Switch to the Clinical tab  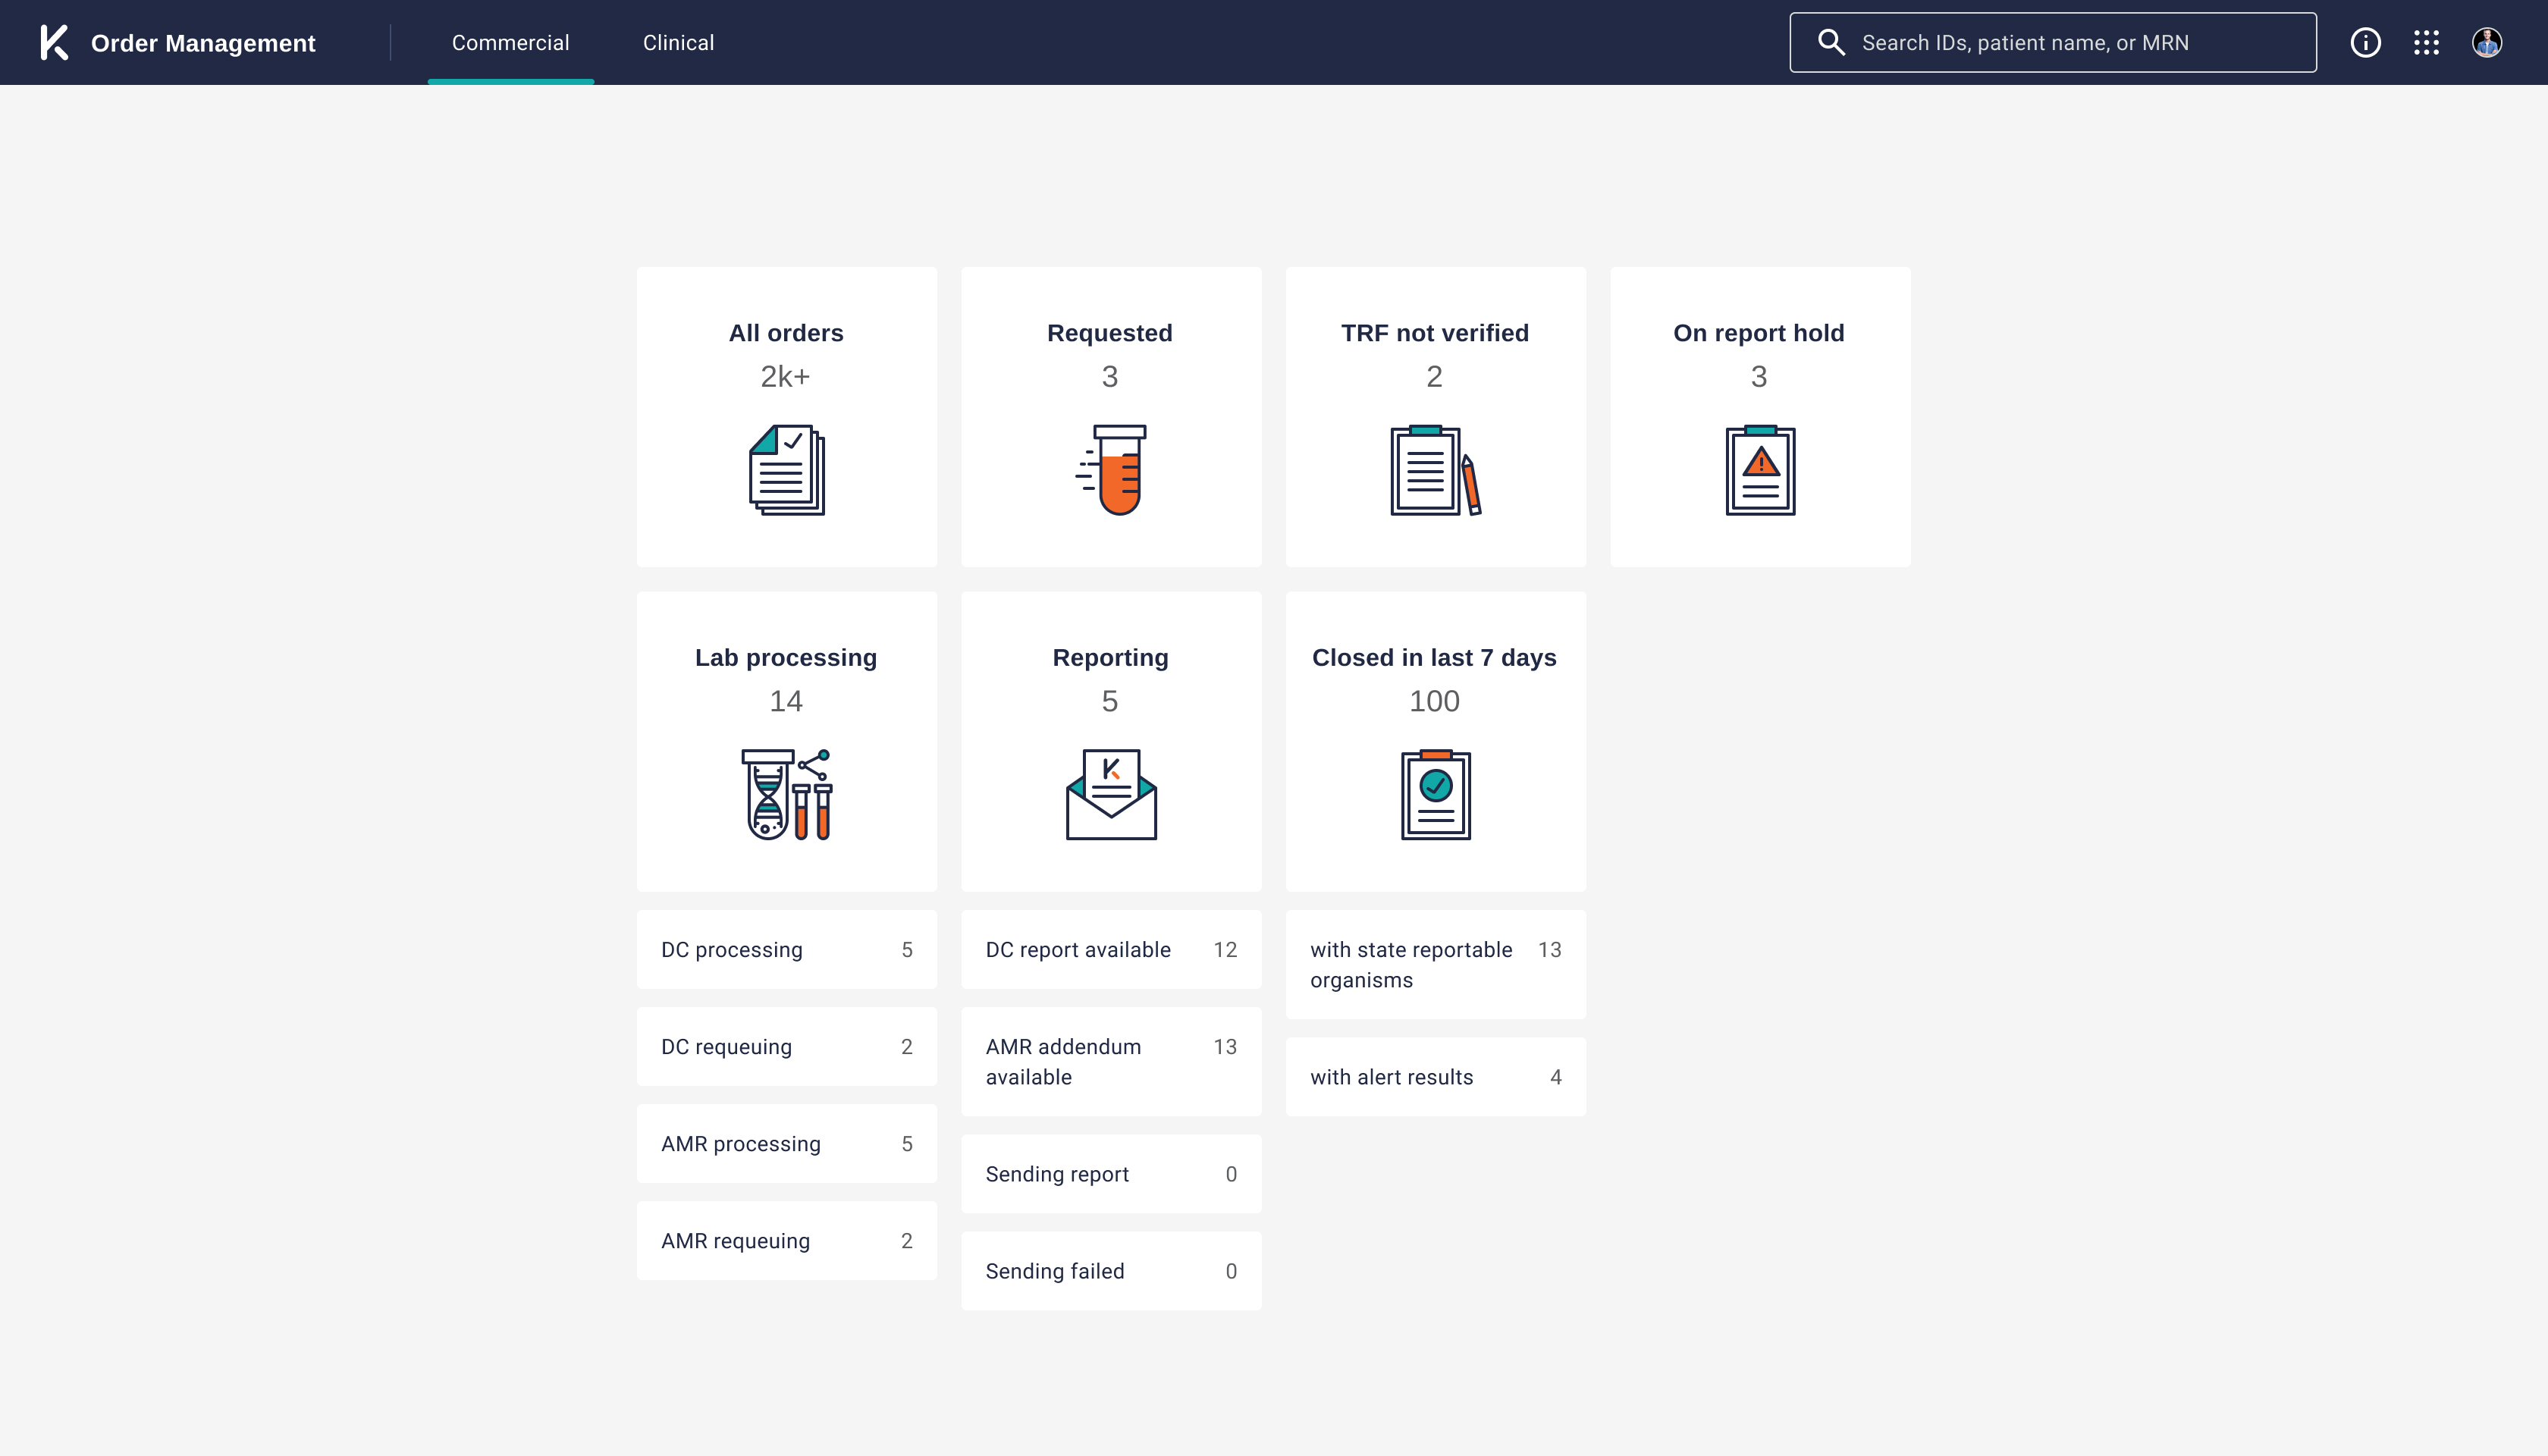678,42
